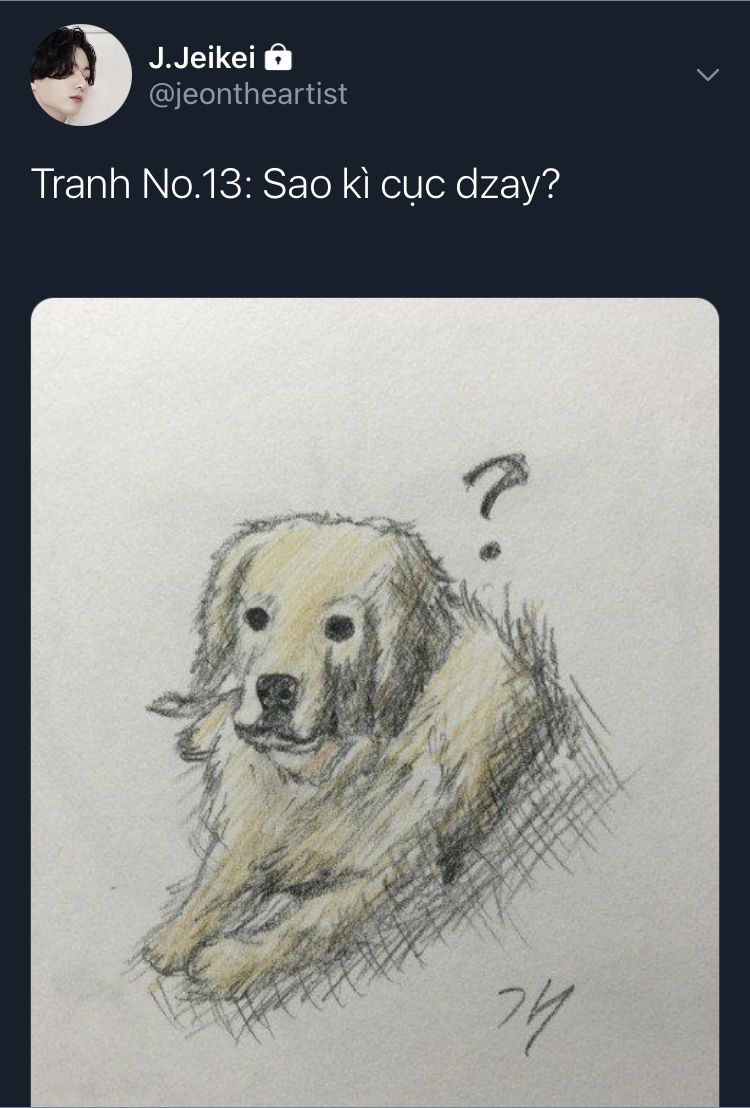Tap the dog's black nose in the sketch
This screenshot has width=750, height=1108.
pos(276,692)
